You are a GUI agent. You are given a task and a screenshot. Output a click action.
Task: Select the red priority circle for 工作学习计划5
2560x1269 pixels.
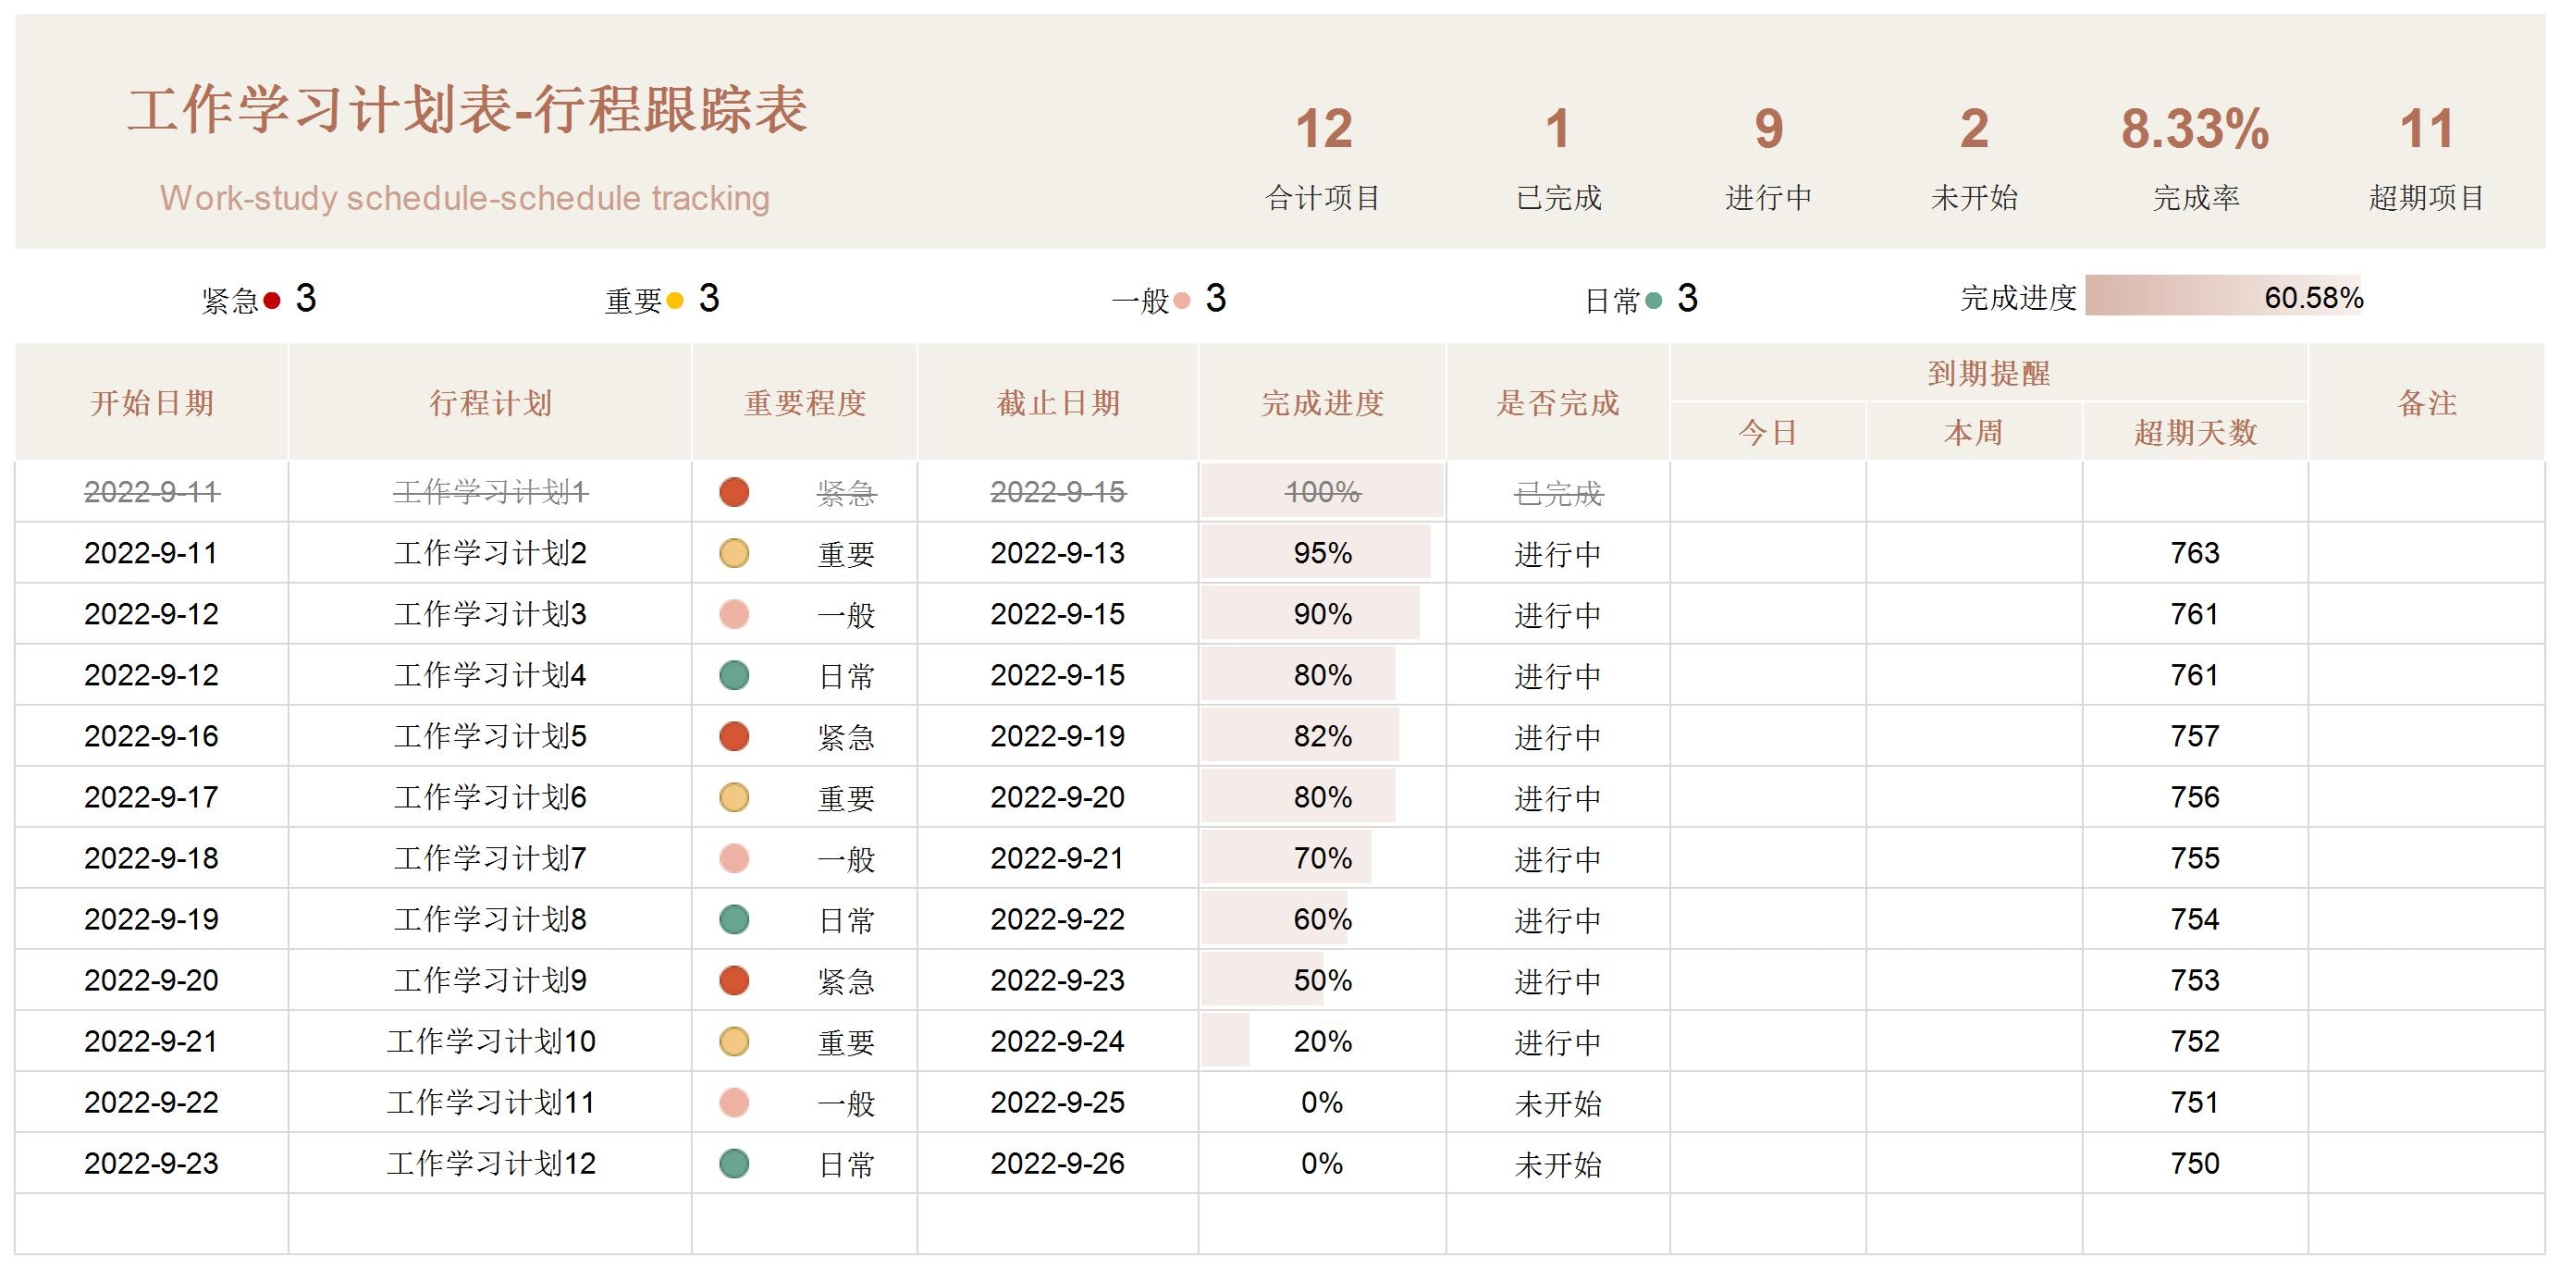click(x=734, y=736)
